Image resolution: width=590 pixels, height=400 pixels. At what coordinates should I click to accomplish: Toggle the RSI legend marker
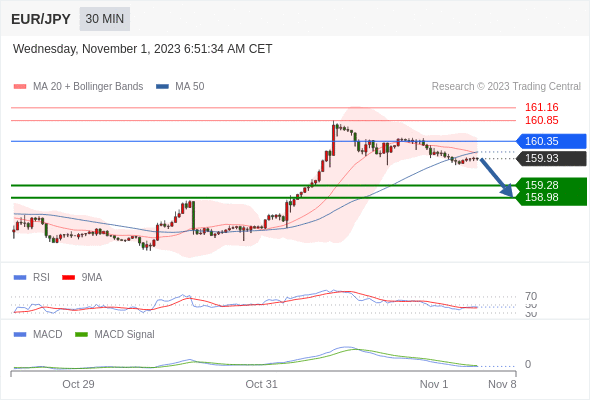[x=20, y=278]
